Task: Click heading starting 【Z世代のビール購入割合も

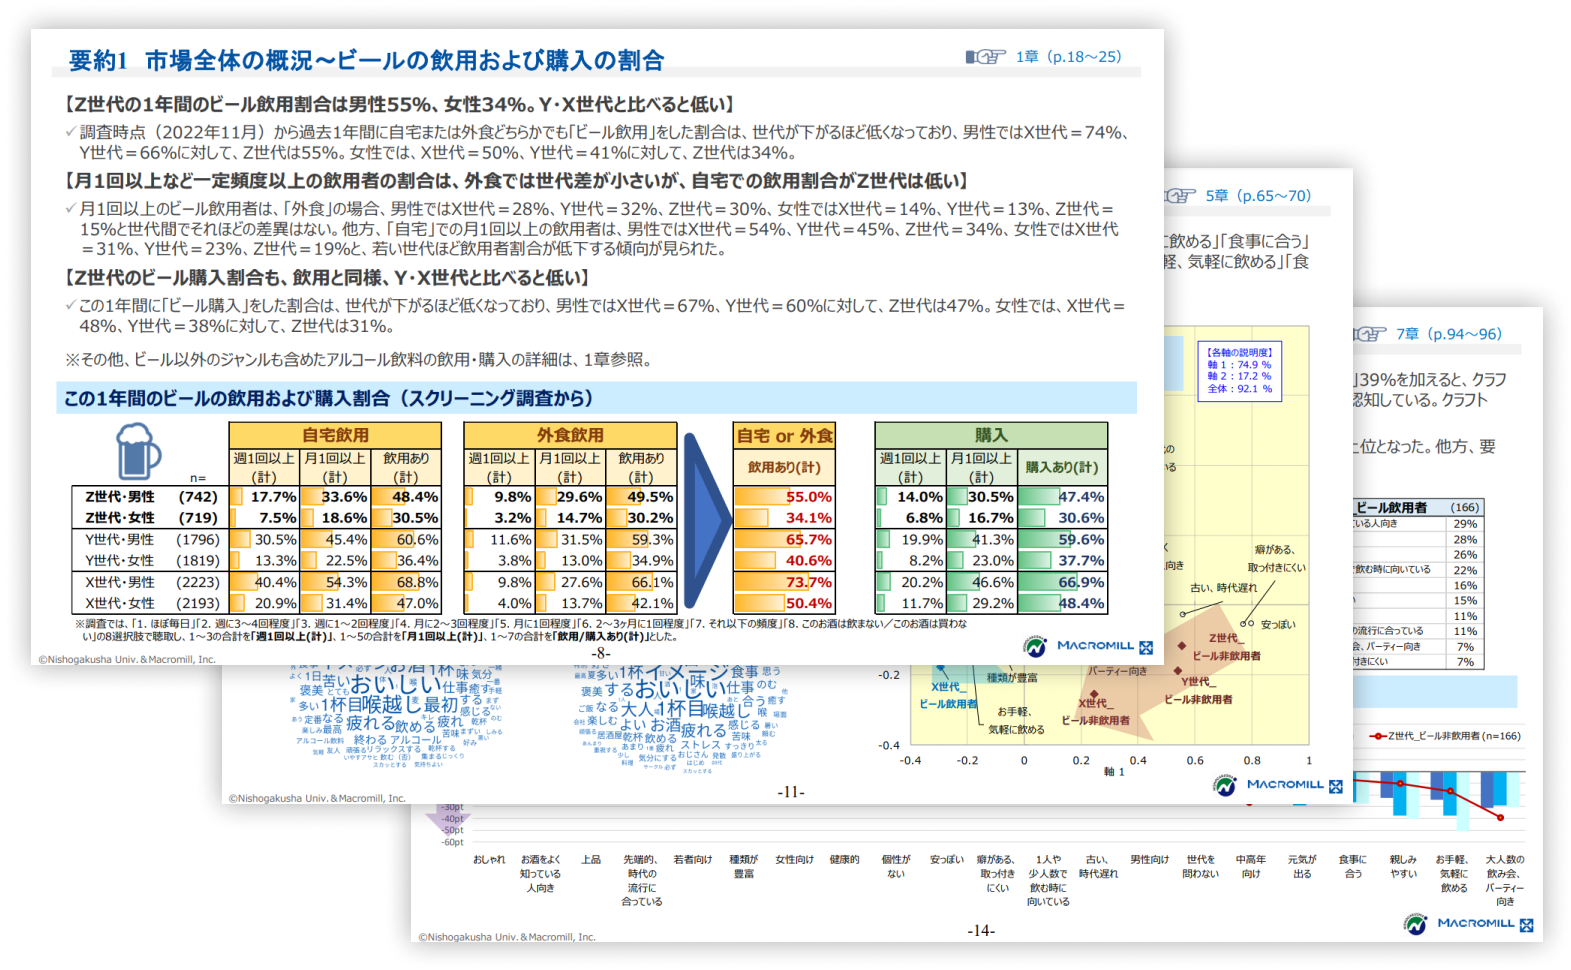Action: (327, 278)
